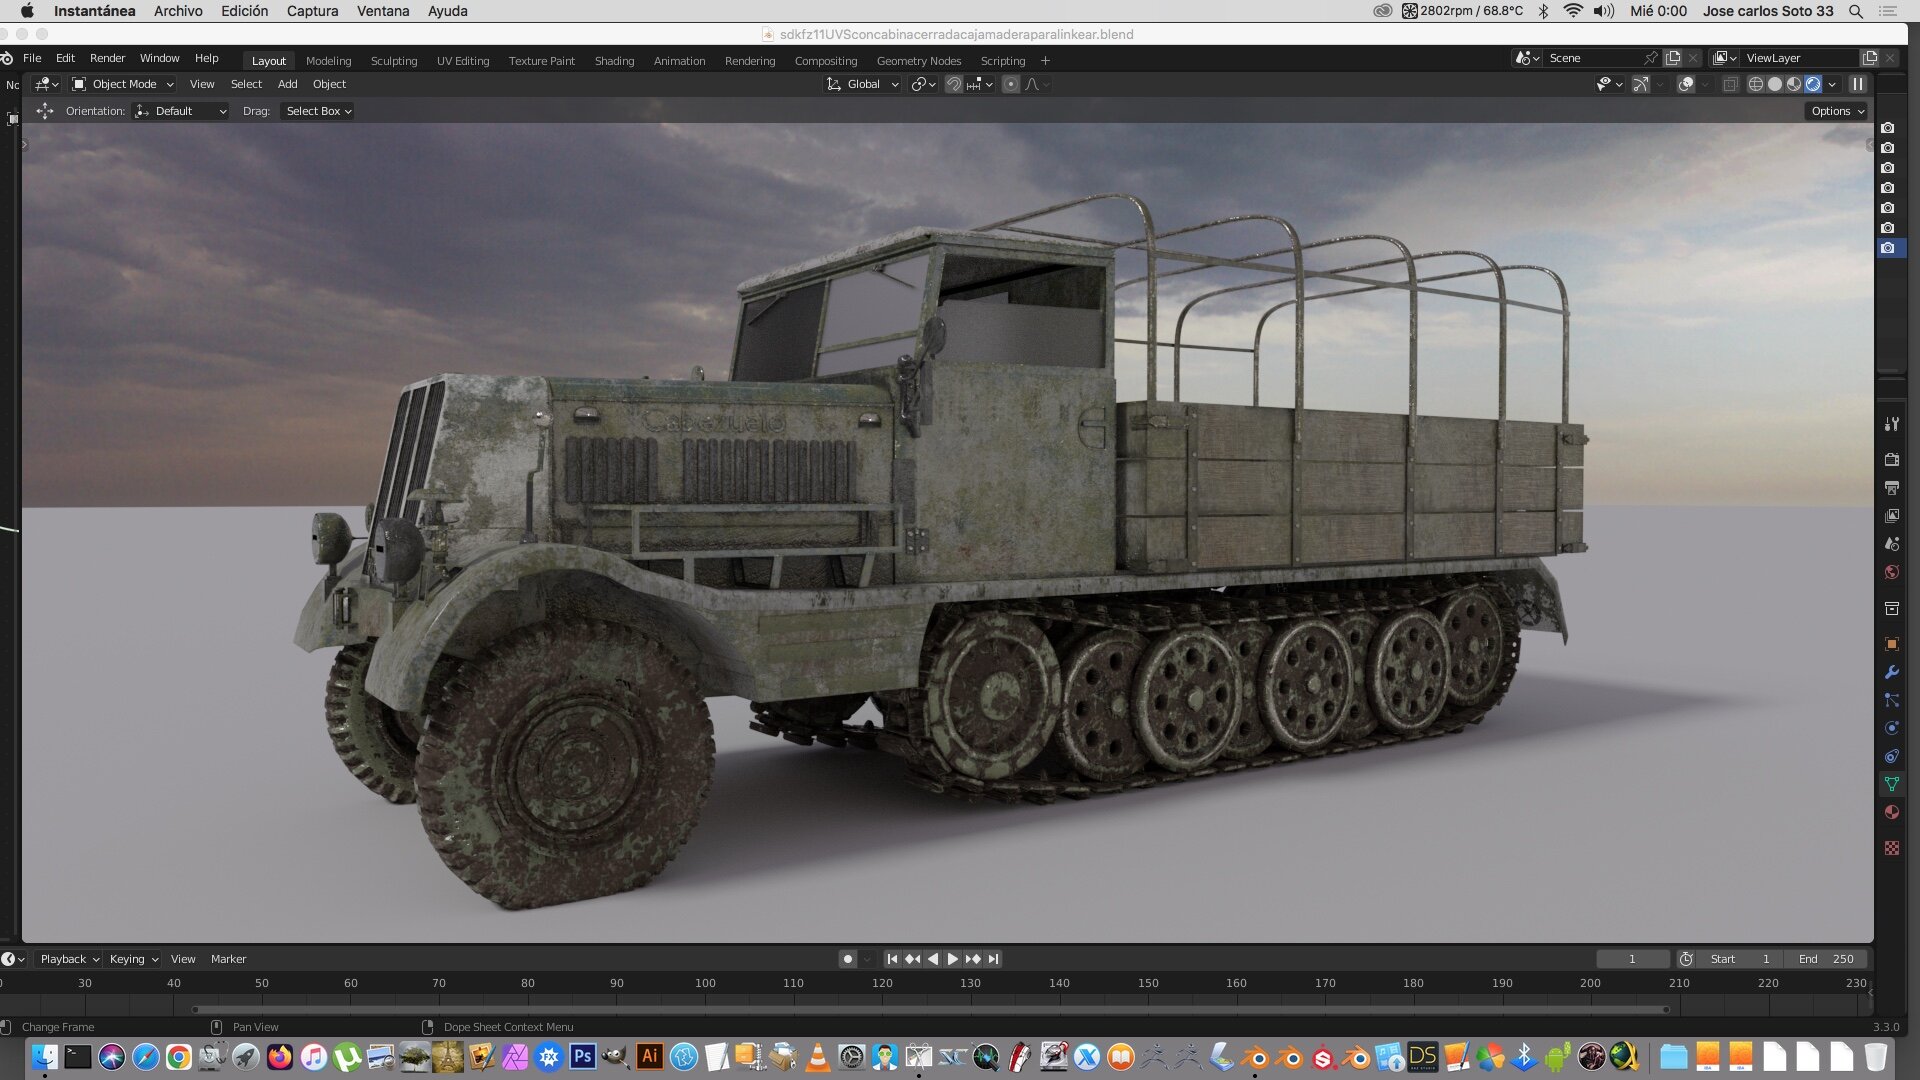Play the animation in reverse
The image size is (1920, 1080).
(x=932, y=959)
